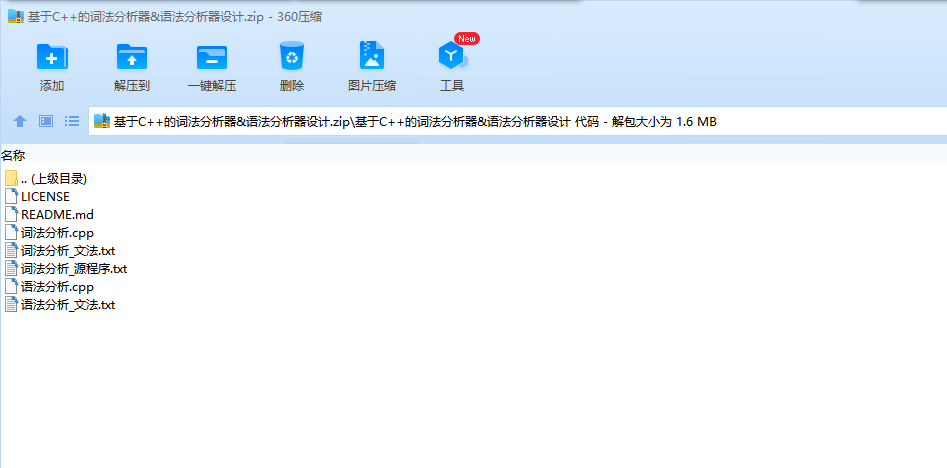The image size is (947, 468).
Task: Click the red New badge on the 工具 icon
Action: click(467, 39)
